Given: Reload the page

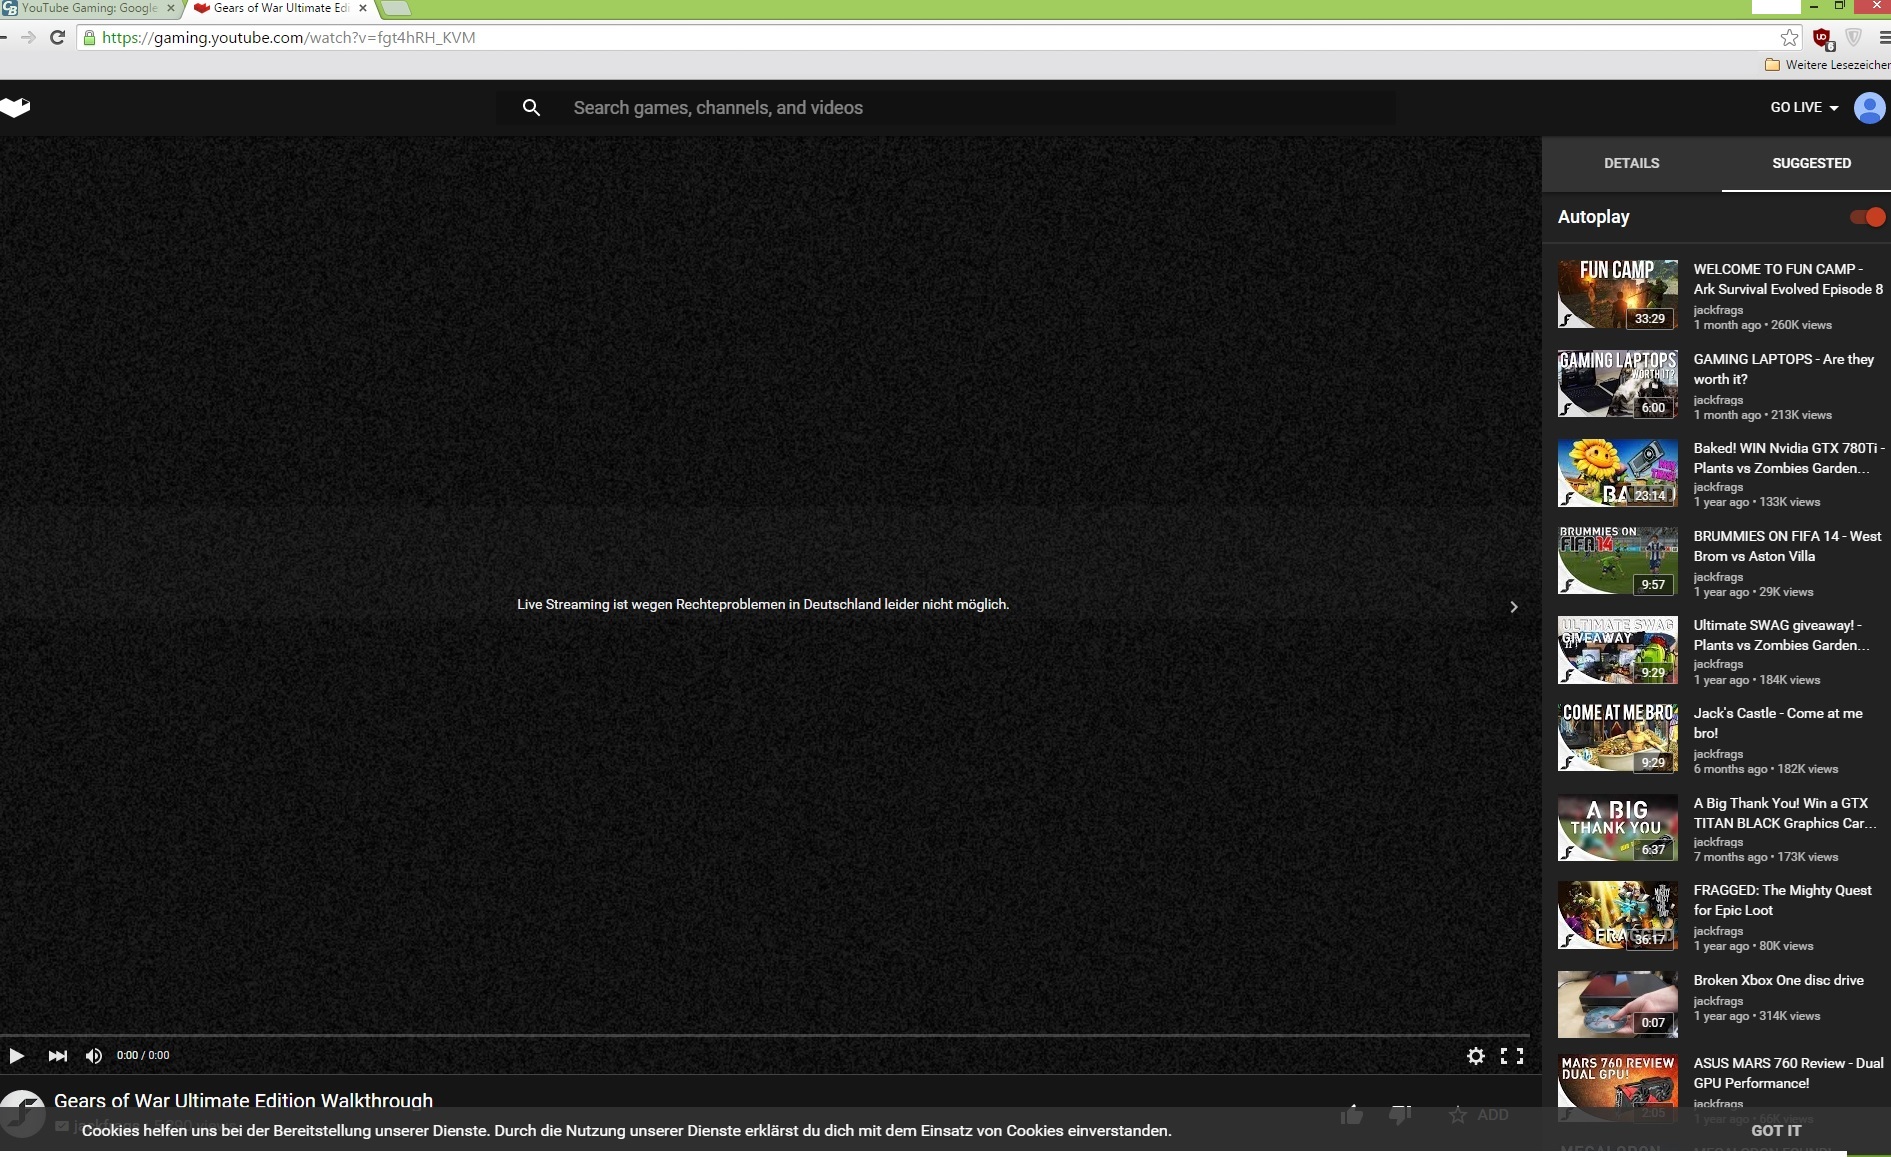Looking at the screenshot, I should pos(57,38).
